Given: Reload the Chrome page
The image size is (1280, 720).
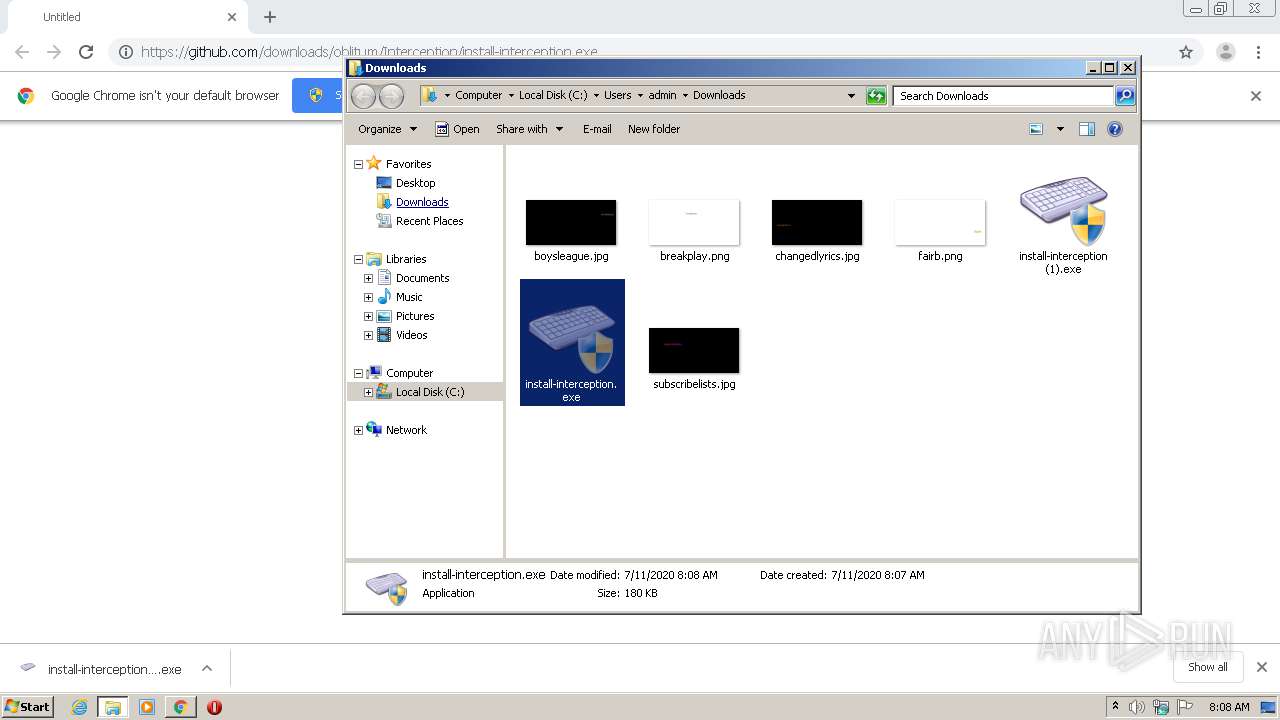Looking at the screenshot, I should click(86, 52).
